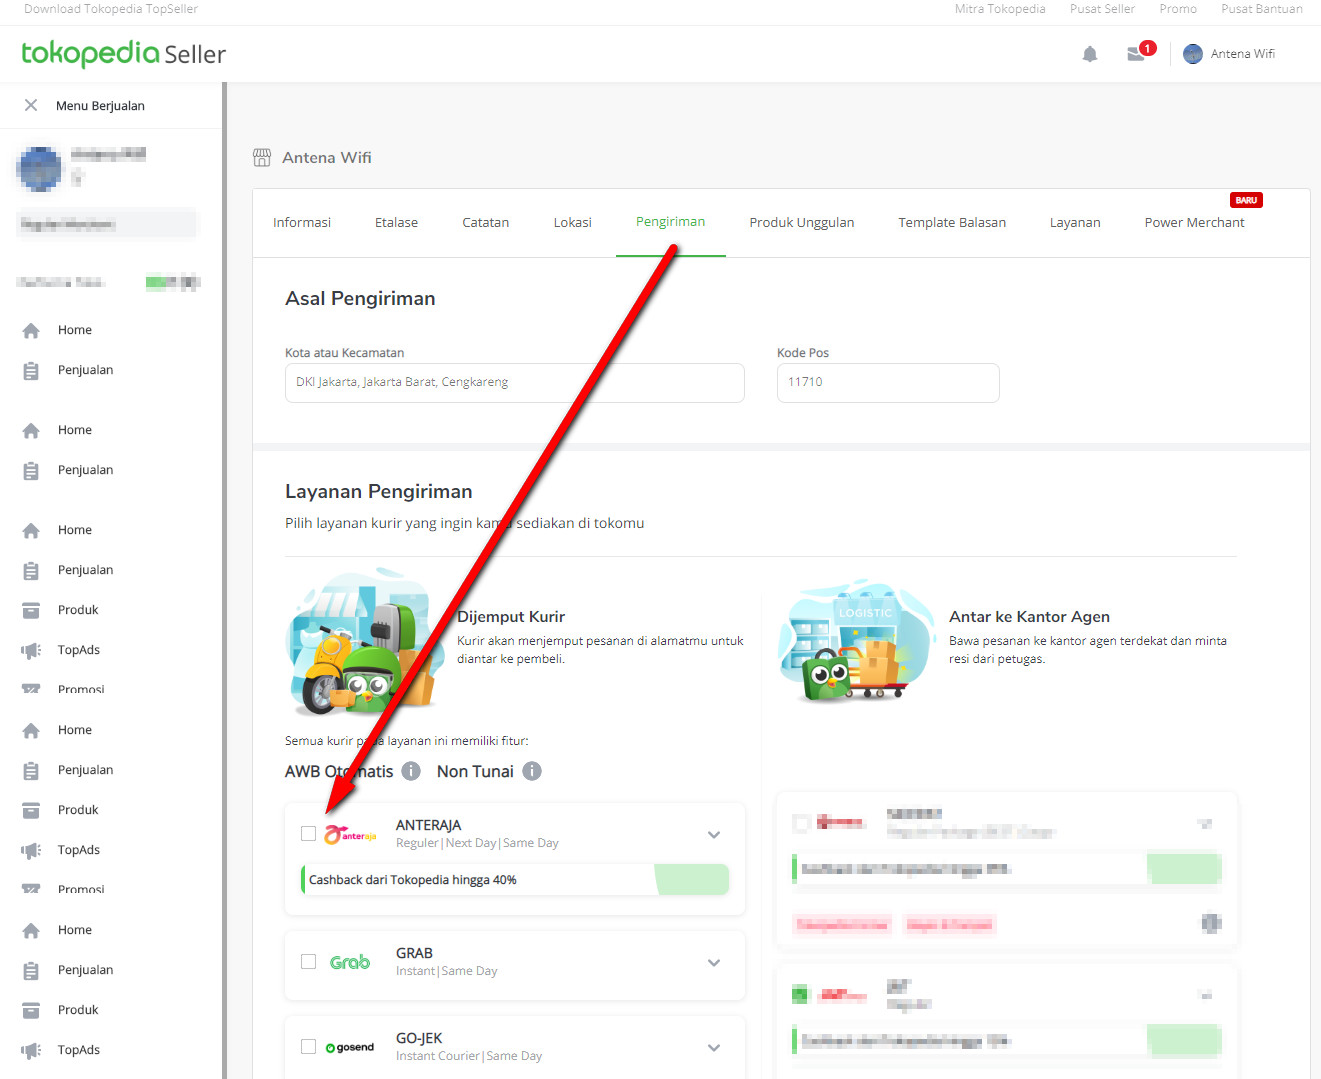The image size is (1321, 1079).
Task: Click the shop icon beside Antena Wifi heading
Action: point(262,158)
